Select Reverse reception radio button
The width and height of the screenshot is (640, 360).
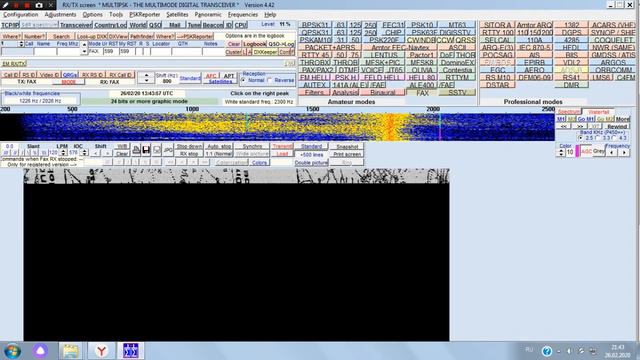[270, 80]
